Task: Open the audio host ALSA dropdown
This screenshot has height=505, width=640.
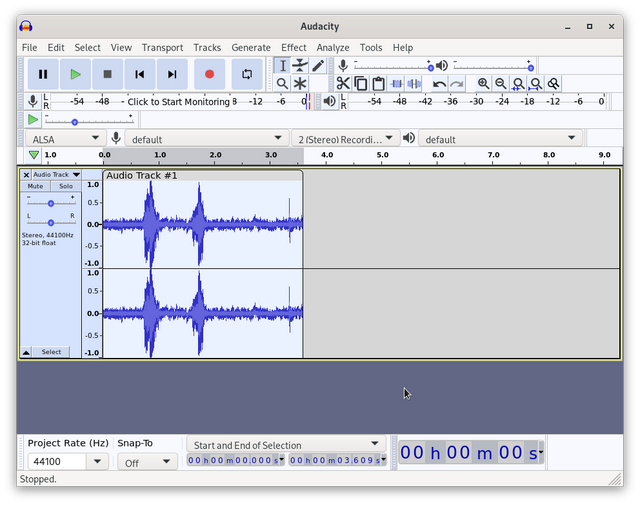Action: (x=66, y=139)
